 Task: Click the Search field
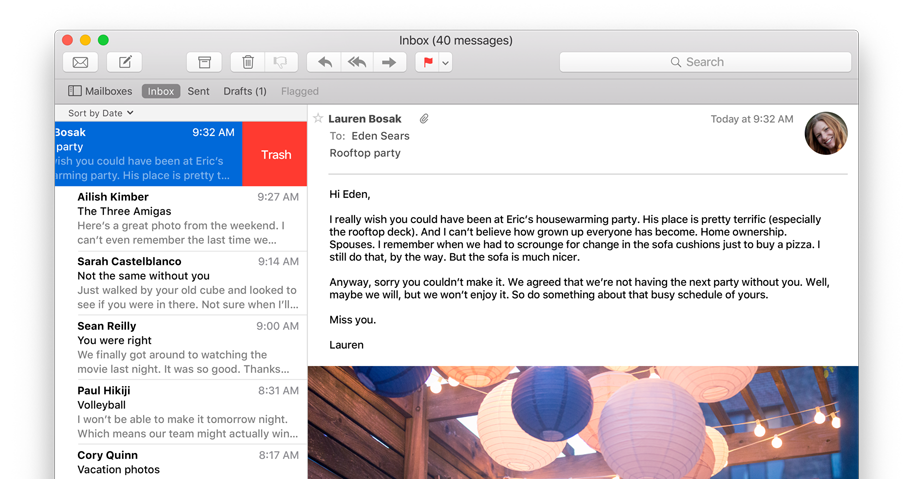tap(705, 62)
